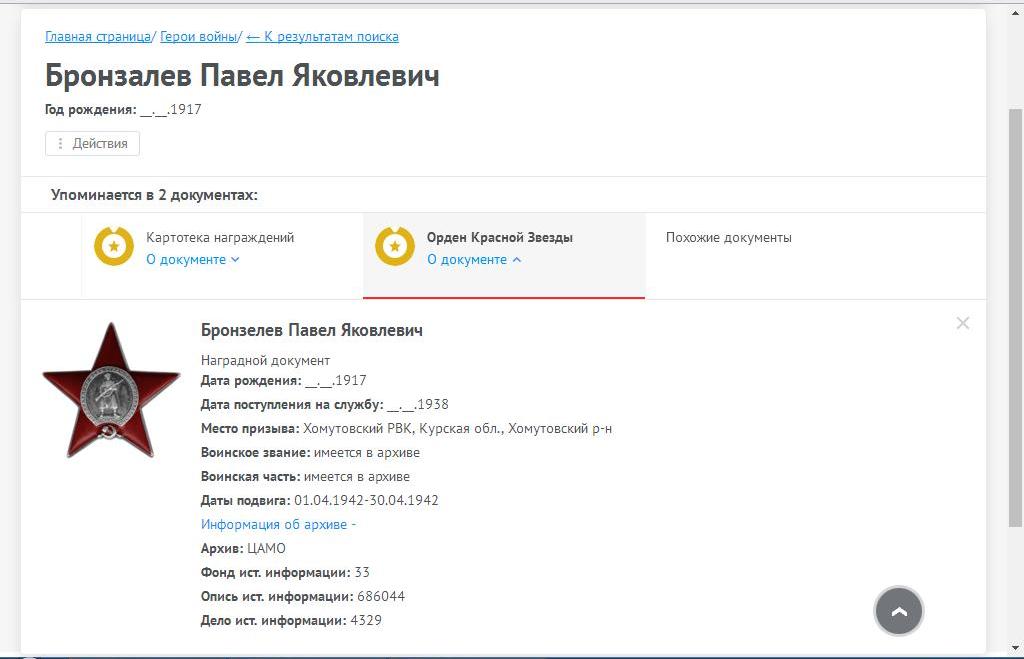Screen dimensions: 1024x659
Task: Open the Похожие документы tab
Action: [x=728, y=238]
